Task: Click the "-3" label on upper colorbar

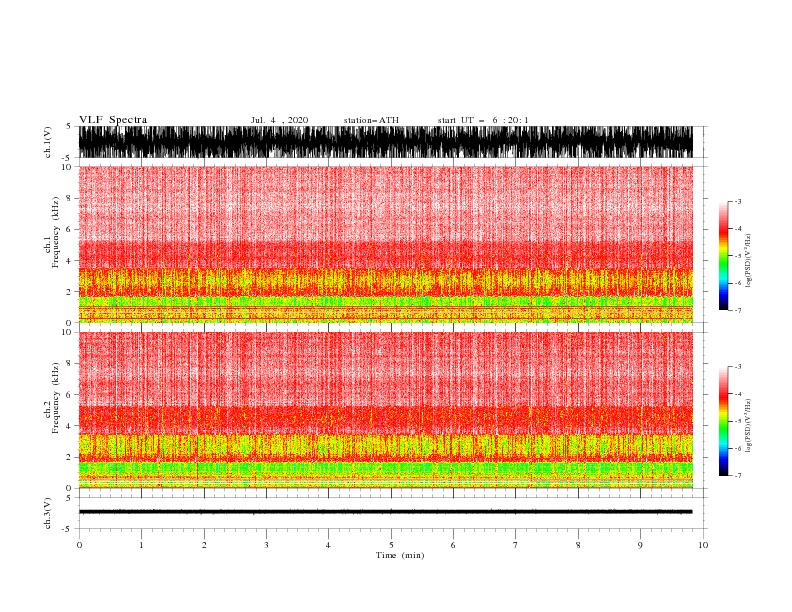Action: click(738, 201)
